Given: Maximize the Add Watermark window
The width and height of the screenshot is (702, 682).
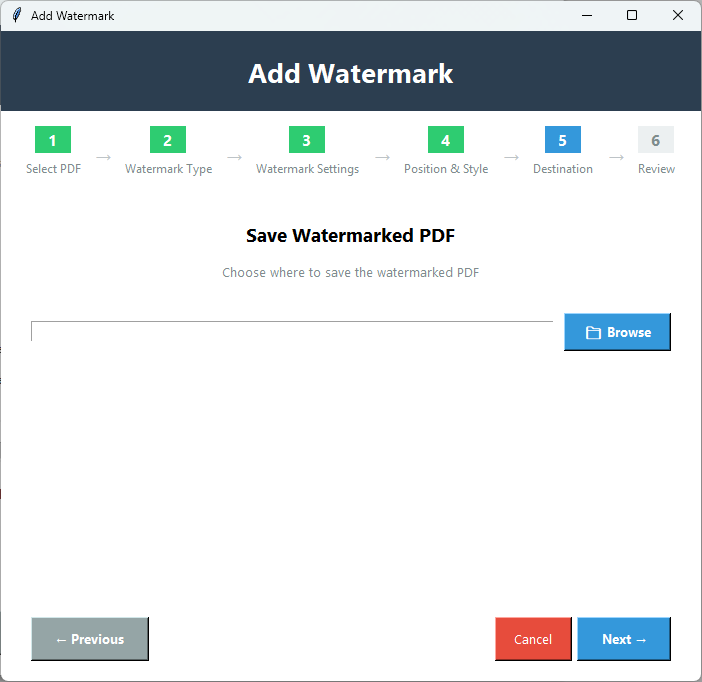Looking at the screenshot, I should pyautogui.click(x=632, y=15).
